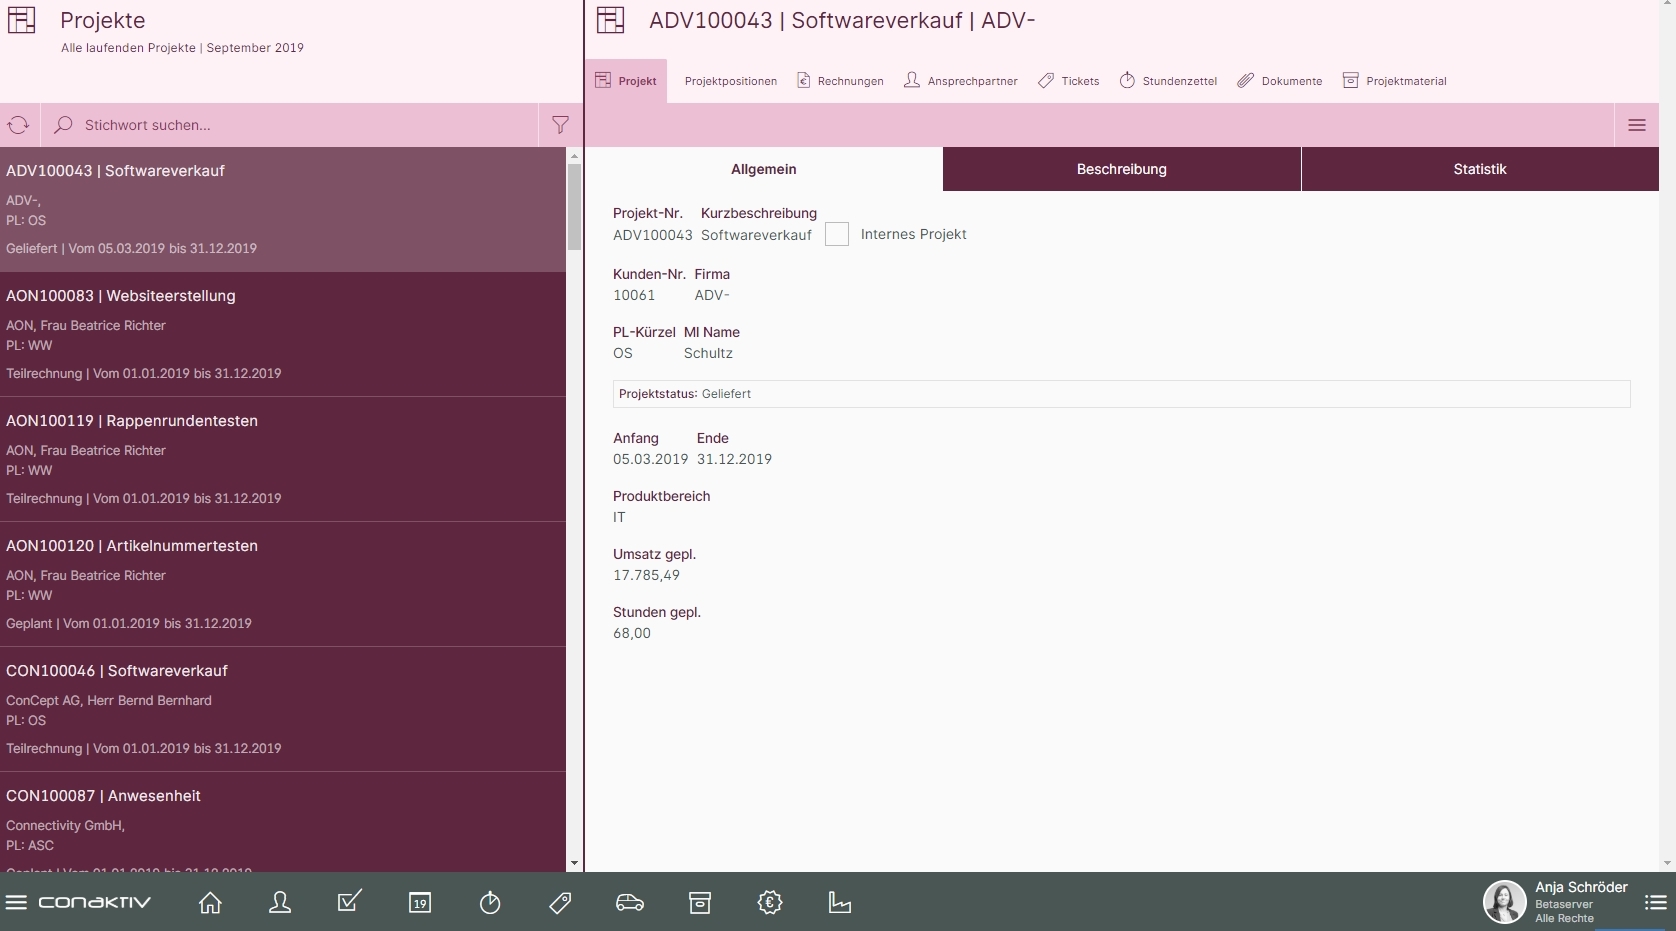1676x931 pixels.
Task: Open the Projektpositionen tab
Action: [731, 81]
